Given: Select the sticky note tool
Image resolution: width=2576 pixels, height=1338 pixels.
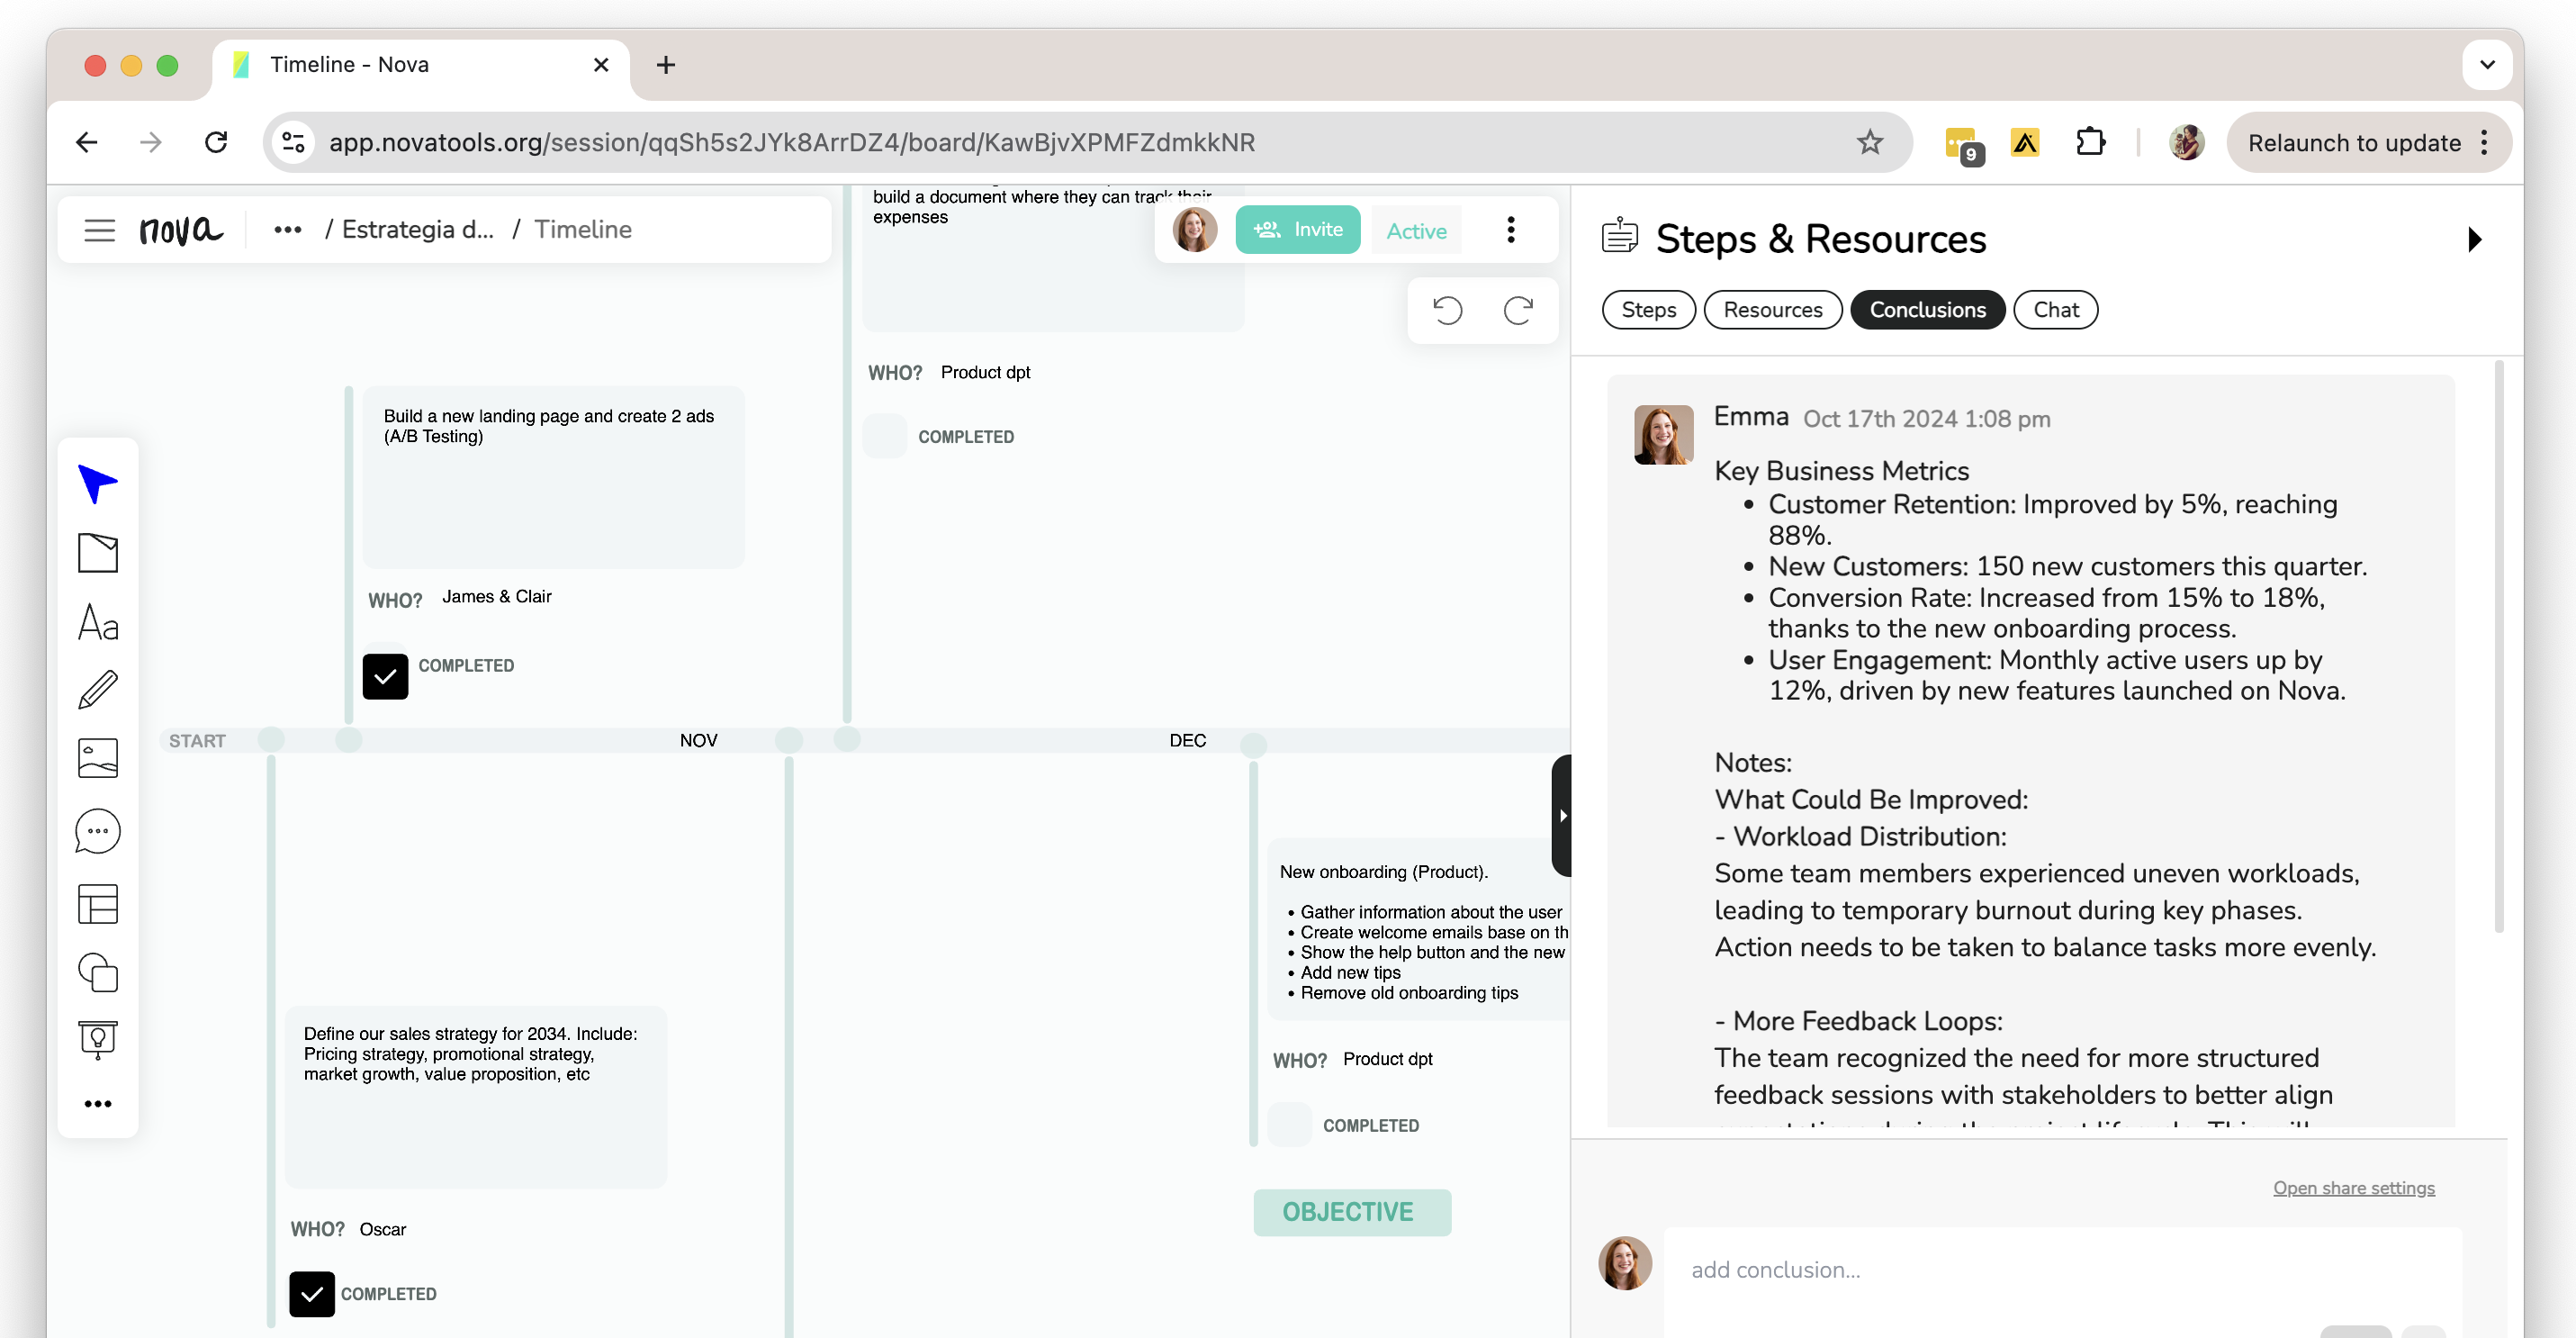Looking at the screenshot, I should coord(97,553).
